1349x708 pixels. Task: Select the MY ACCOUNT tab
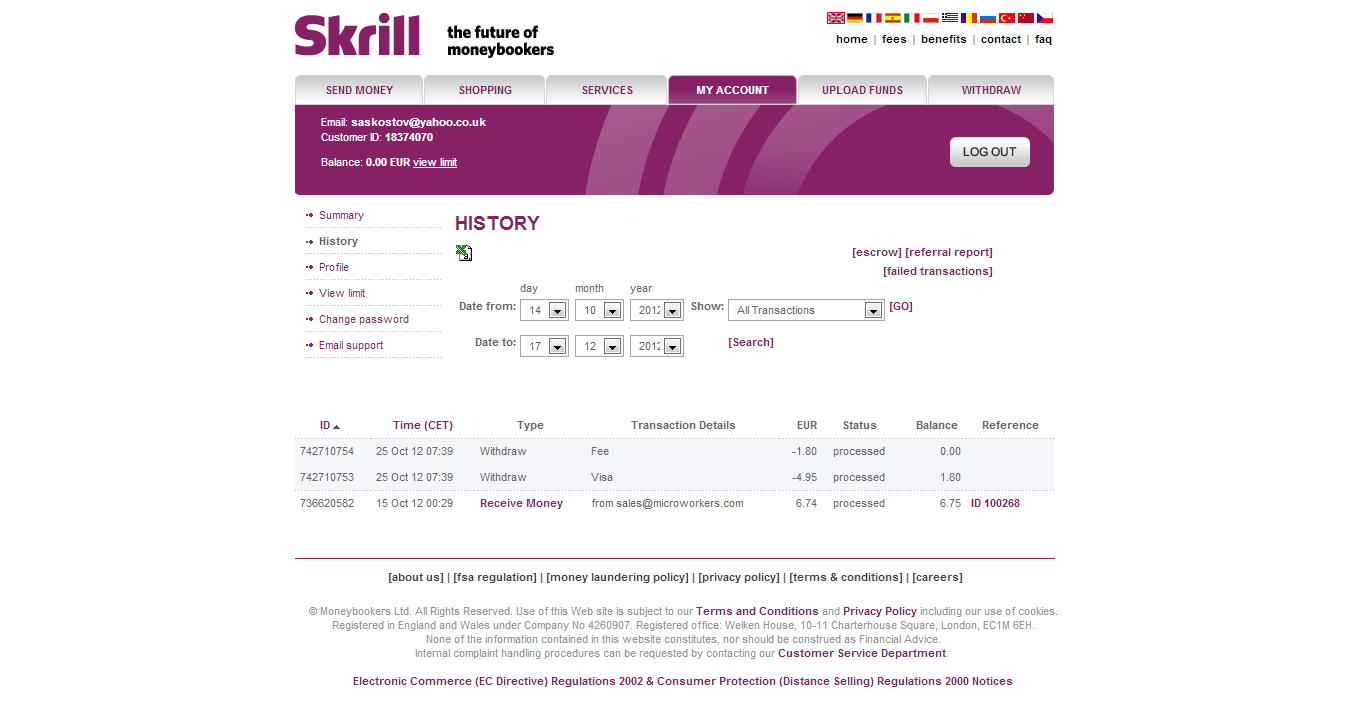(x=732, y=90)
